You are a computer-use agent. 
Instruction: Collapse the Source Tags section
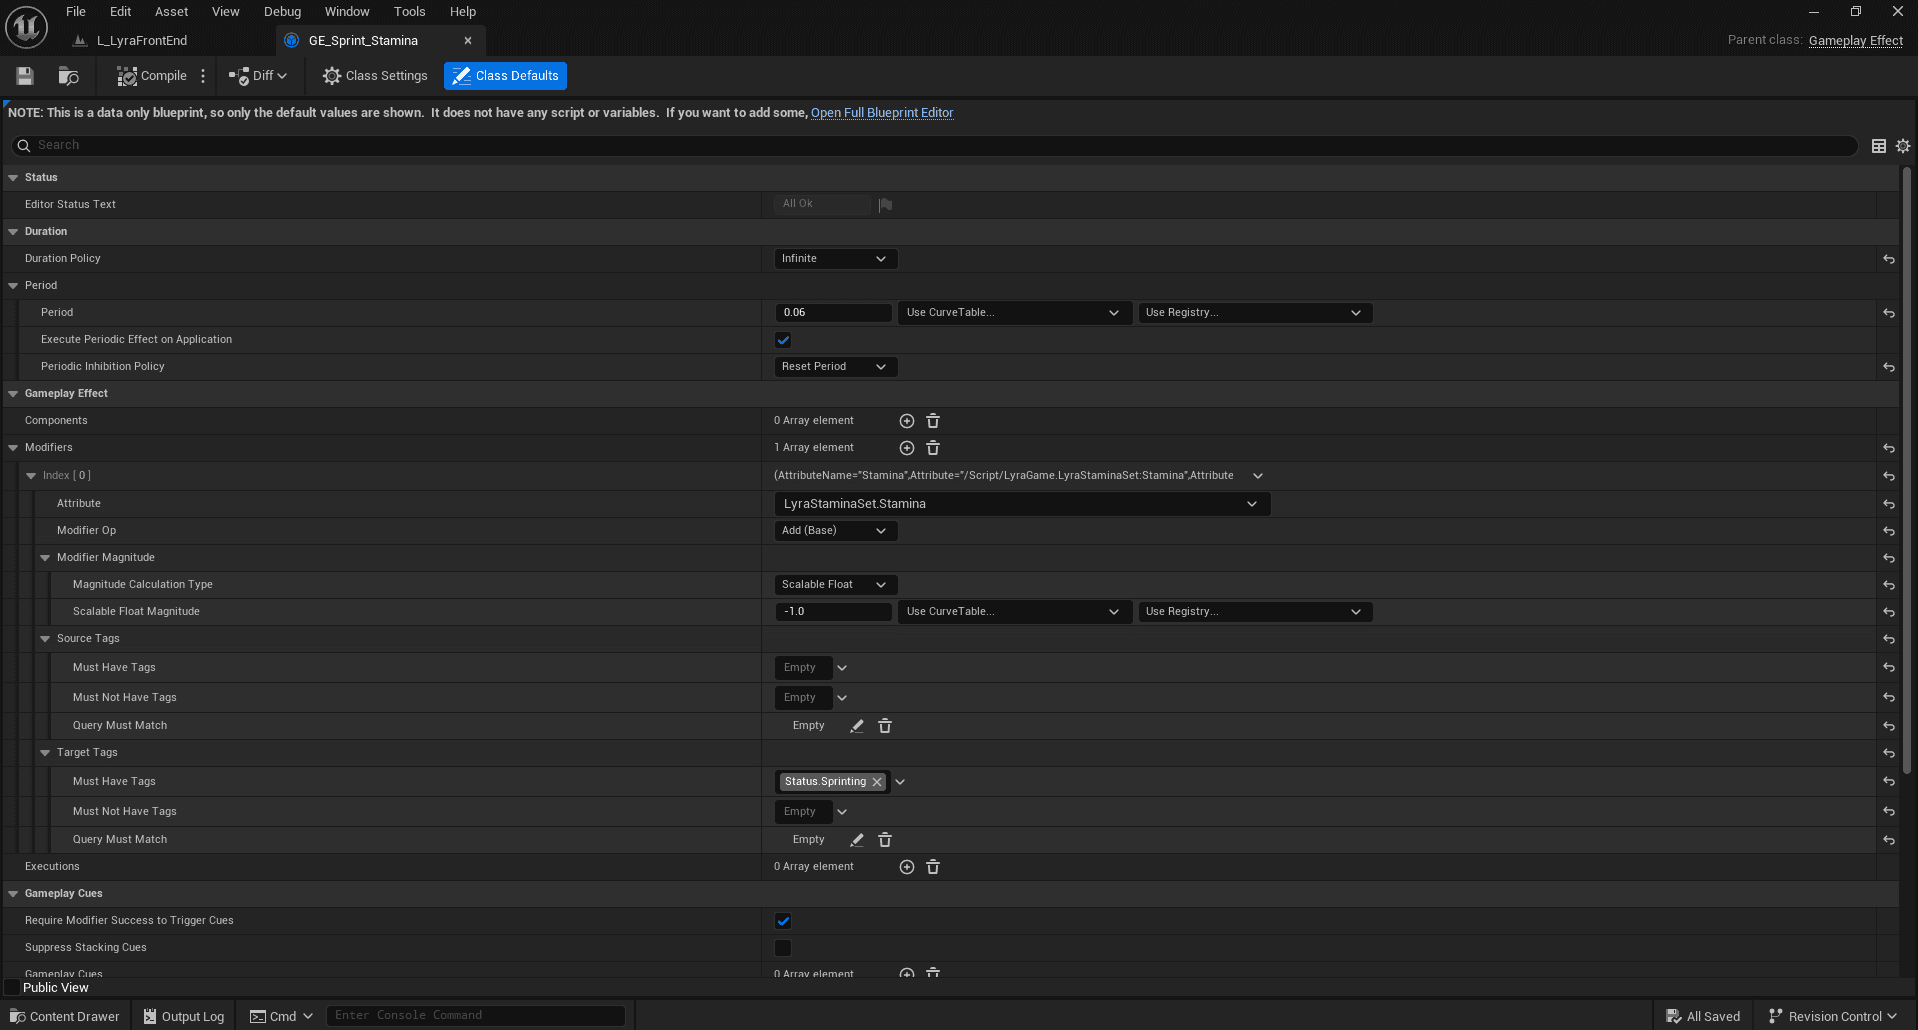45,639
